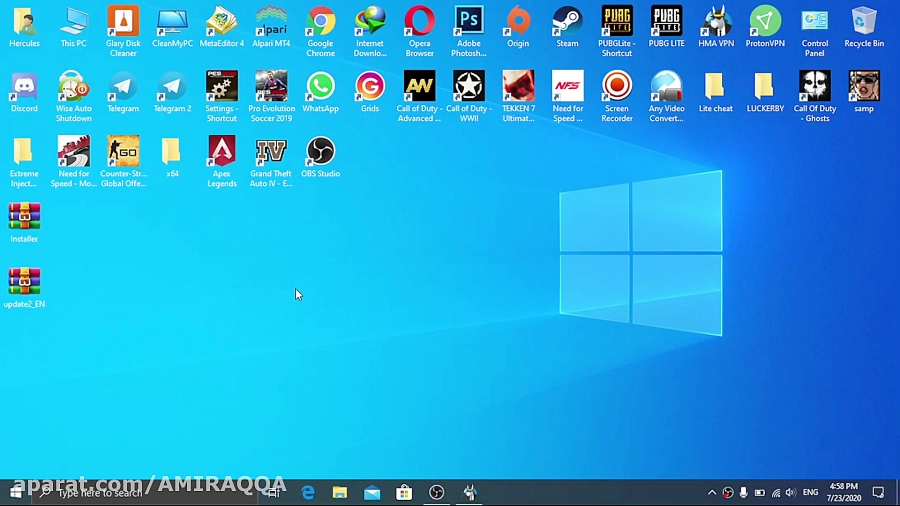Select the Steam desktop icon
Viewport: 900px width, 506px height.
(568, 27)
